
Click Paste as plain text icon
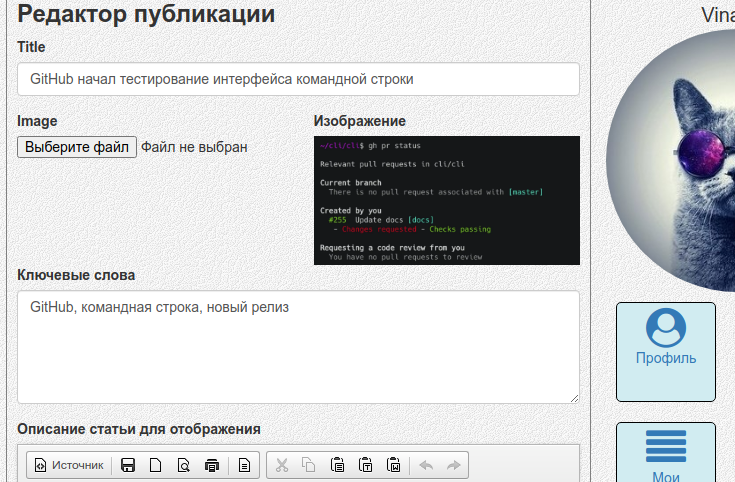click(x=366, y=465)
